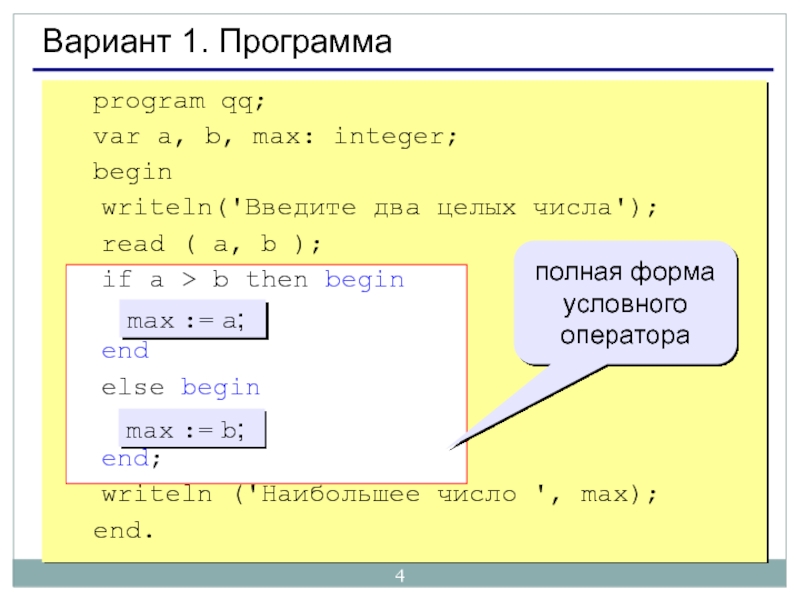Select the writeln 'Введите два целых числа' line
This screenshot has width=800, height=600.
(380, 208)
